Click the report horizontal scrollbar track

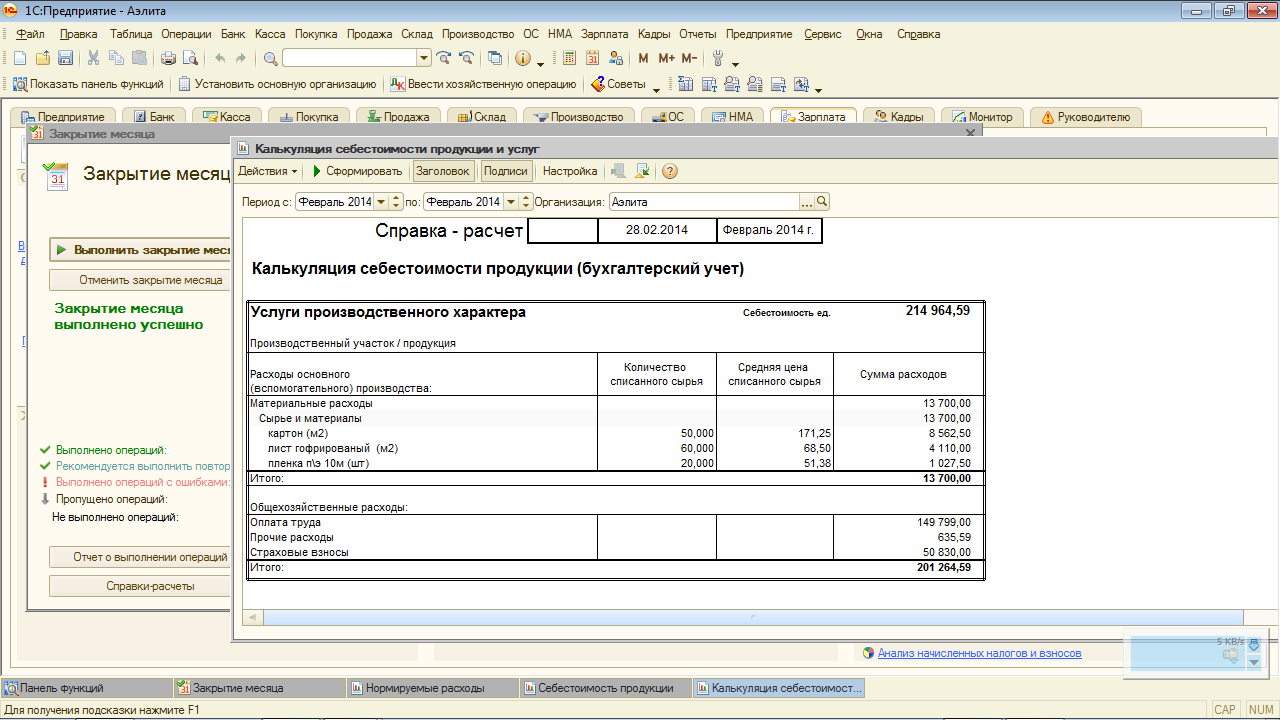[753, 618]
